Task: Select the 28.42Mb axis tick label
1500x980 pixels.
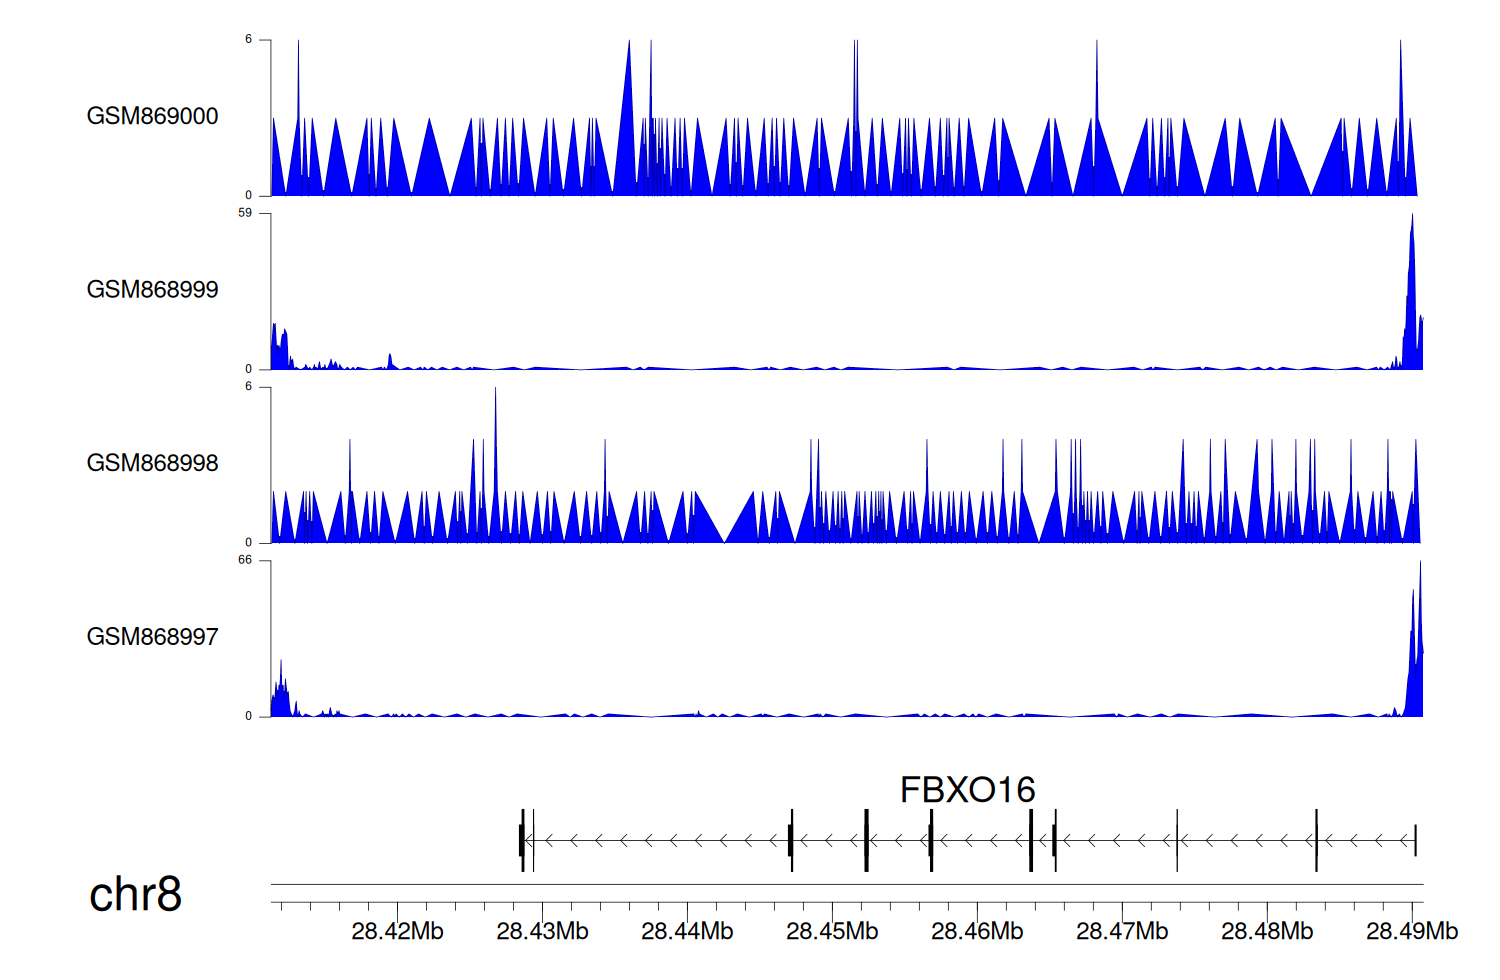Action: [397, 932]
